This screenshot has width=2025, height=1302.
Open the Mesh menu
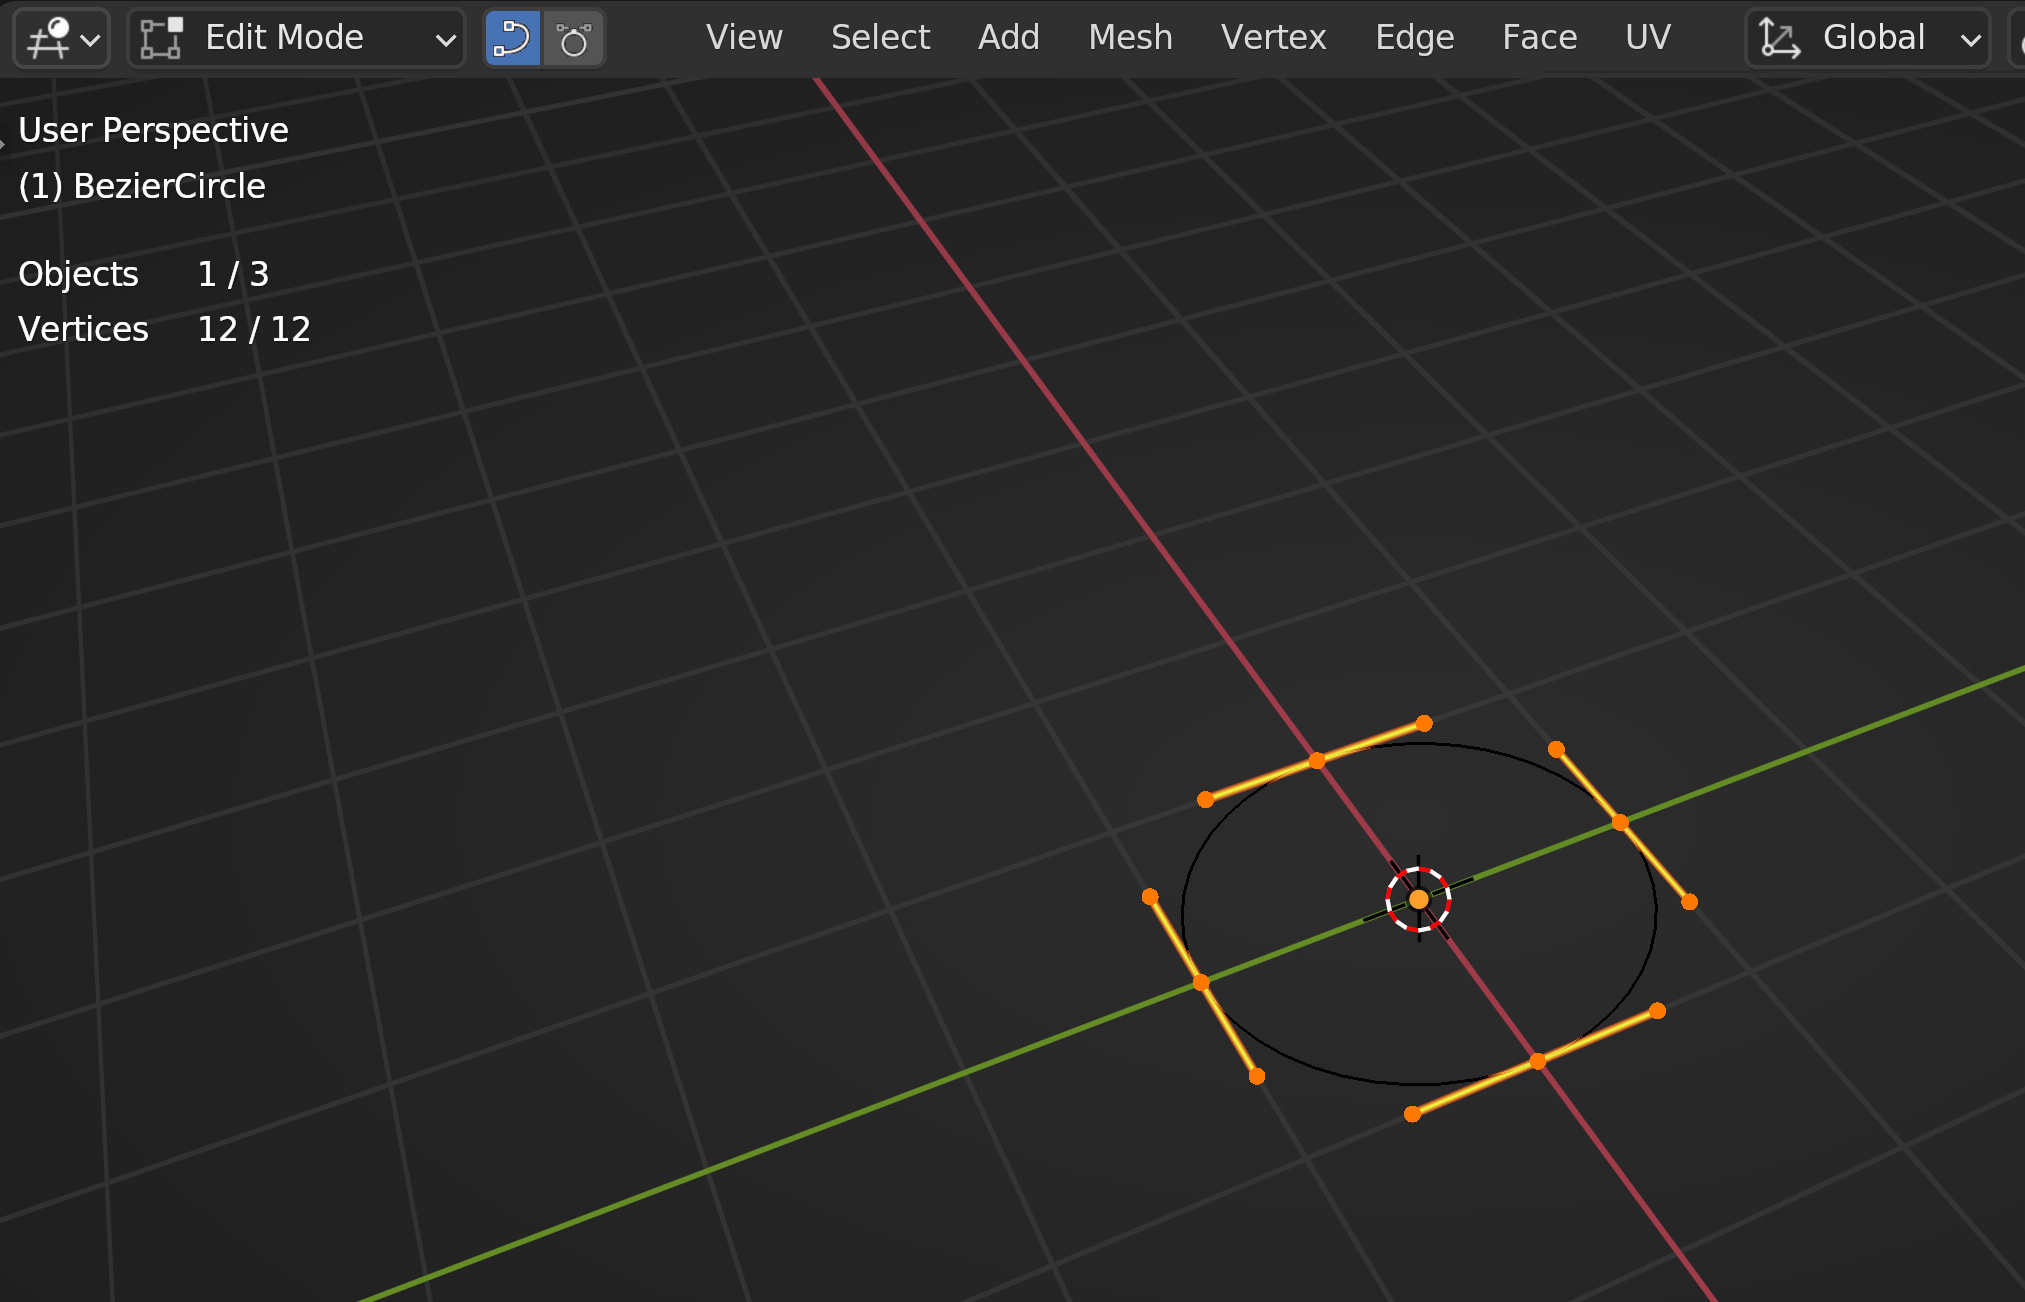tap(1130, 38)
